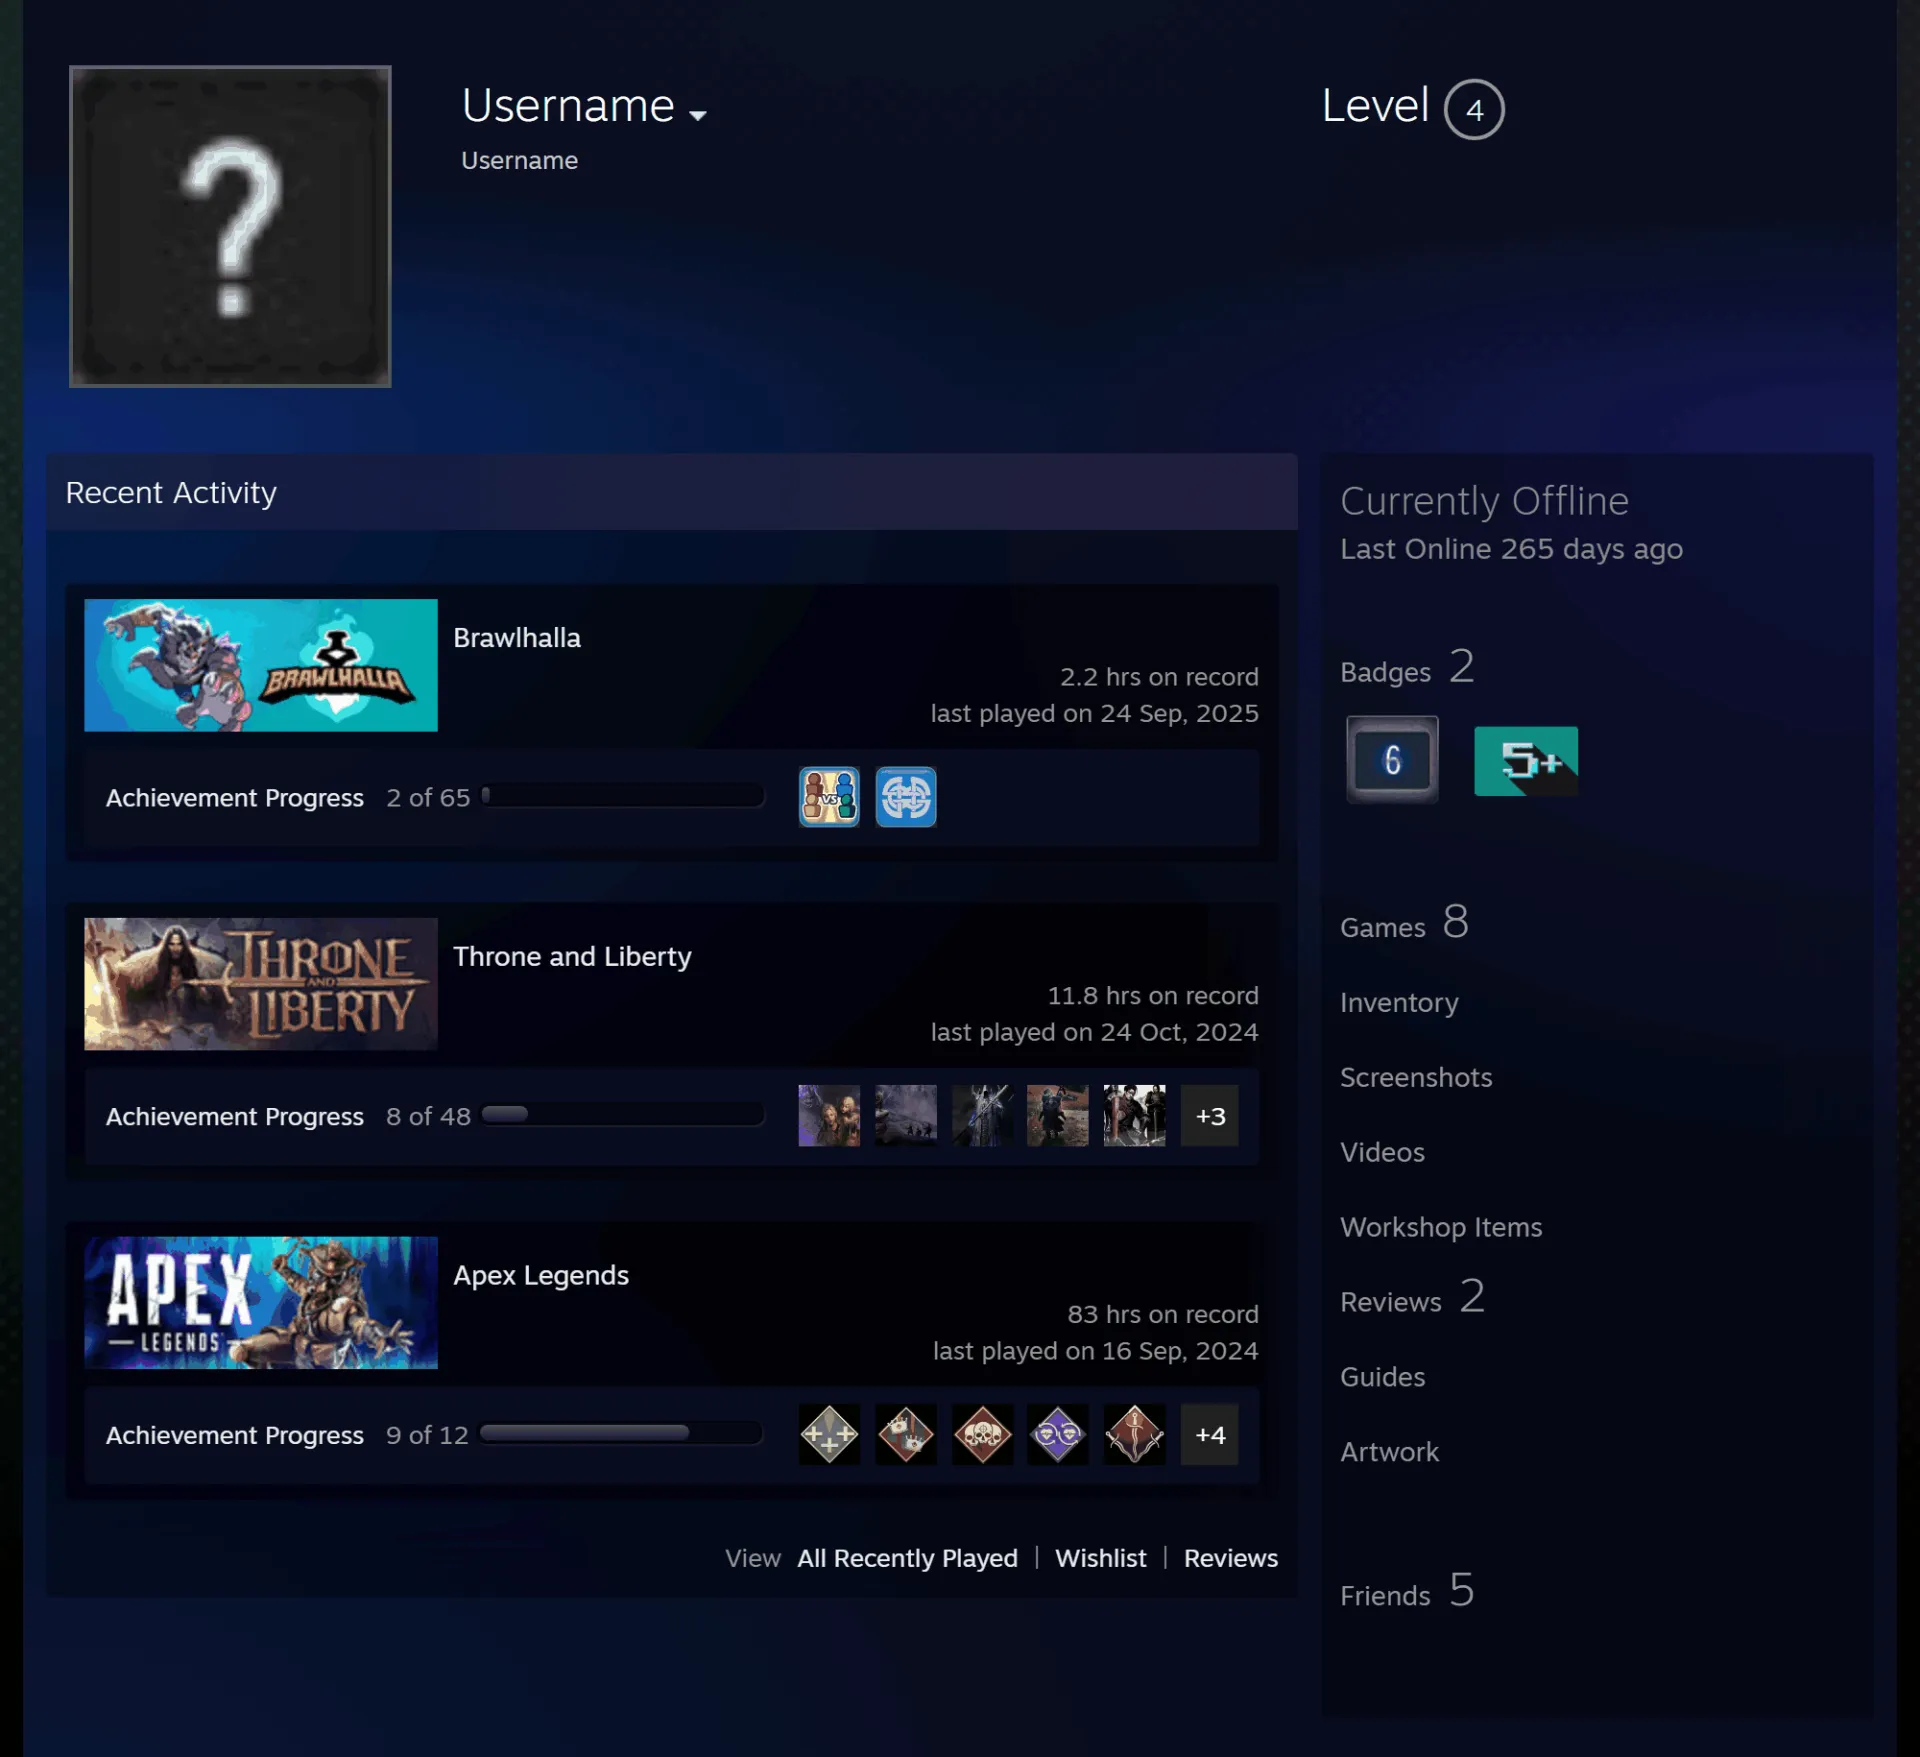Screen dimensions: 1920x1757
Task: Click the skull Apex Legends achievement icon
Action: [x=982, y=1434]
